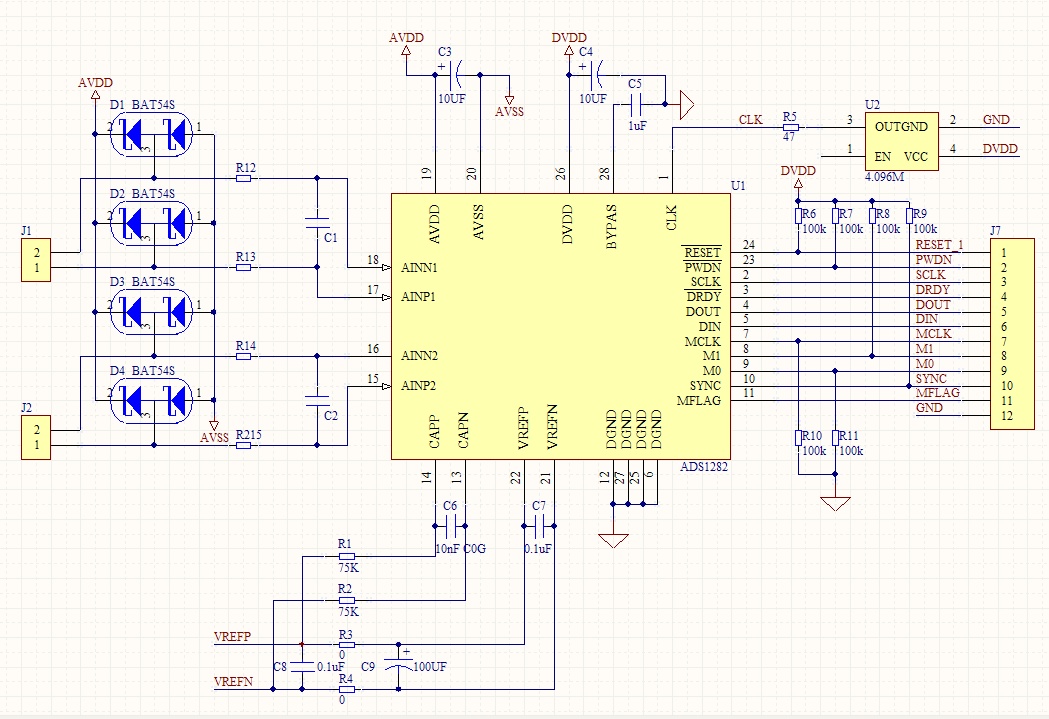The width and height of the screenshot is (1049, 719).
Task: Click the VREFN net label
Action: pos(233,682)
